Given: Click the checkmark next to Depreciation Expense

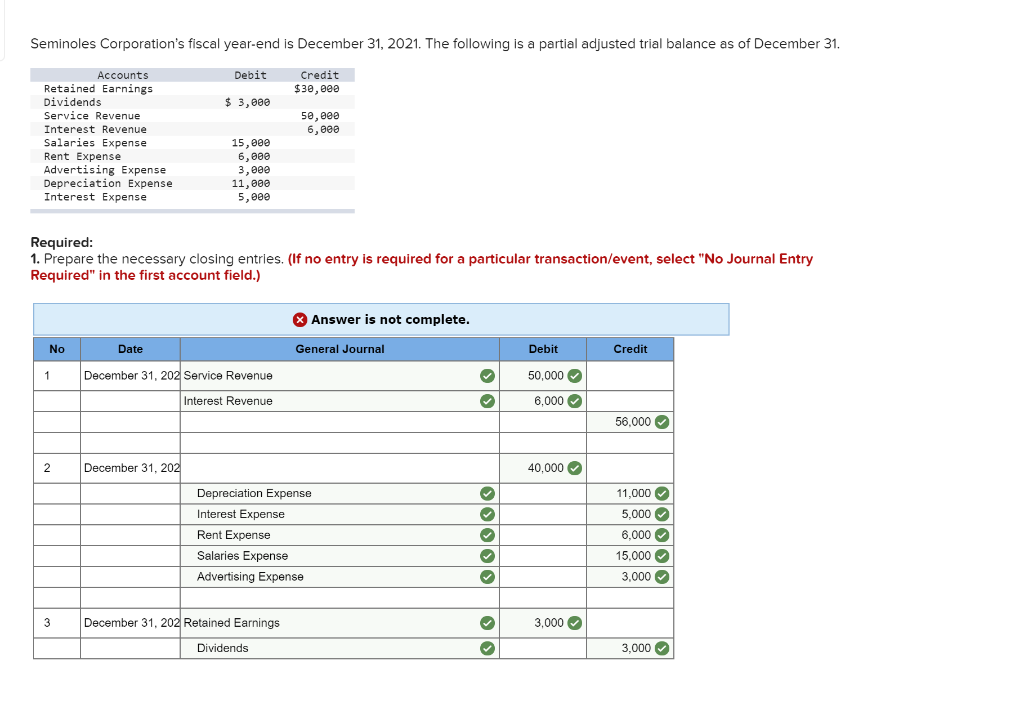Looking at the screenshot, I should [x=487, y=493].
